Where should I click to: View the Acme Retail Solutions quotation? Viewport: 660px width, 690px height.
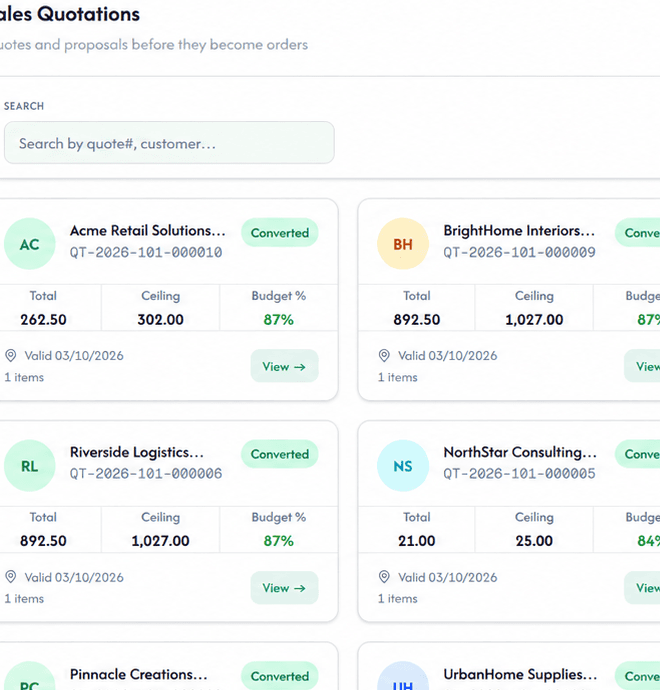[284, 366]
